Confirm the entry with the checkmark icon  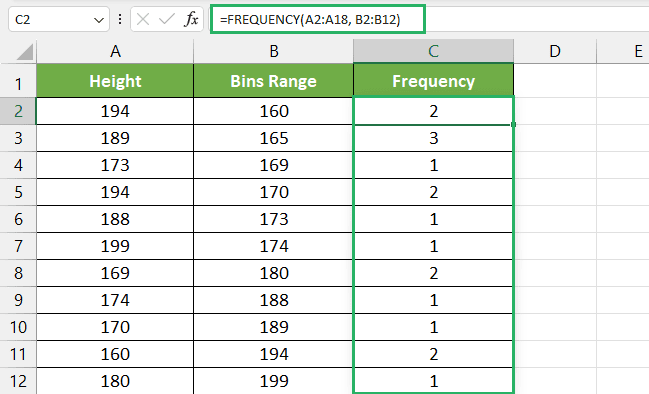tap(167, 19)
